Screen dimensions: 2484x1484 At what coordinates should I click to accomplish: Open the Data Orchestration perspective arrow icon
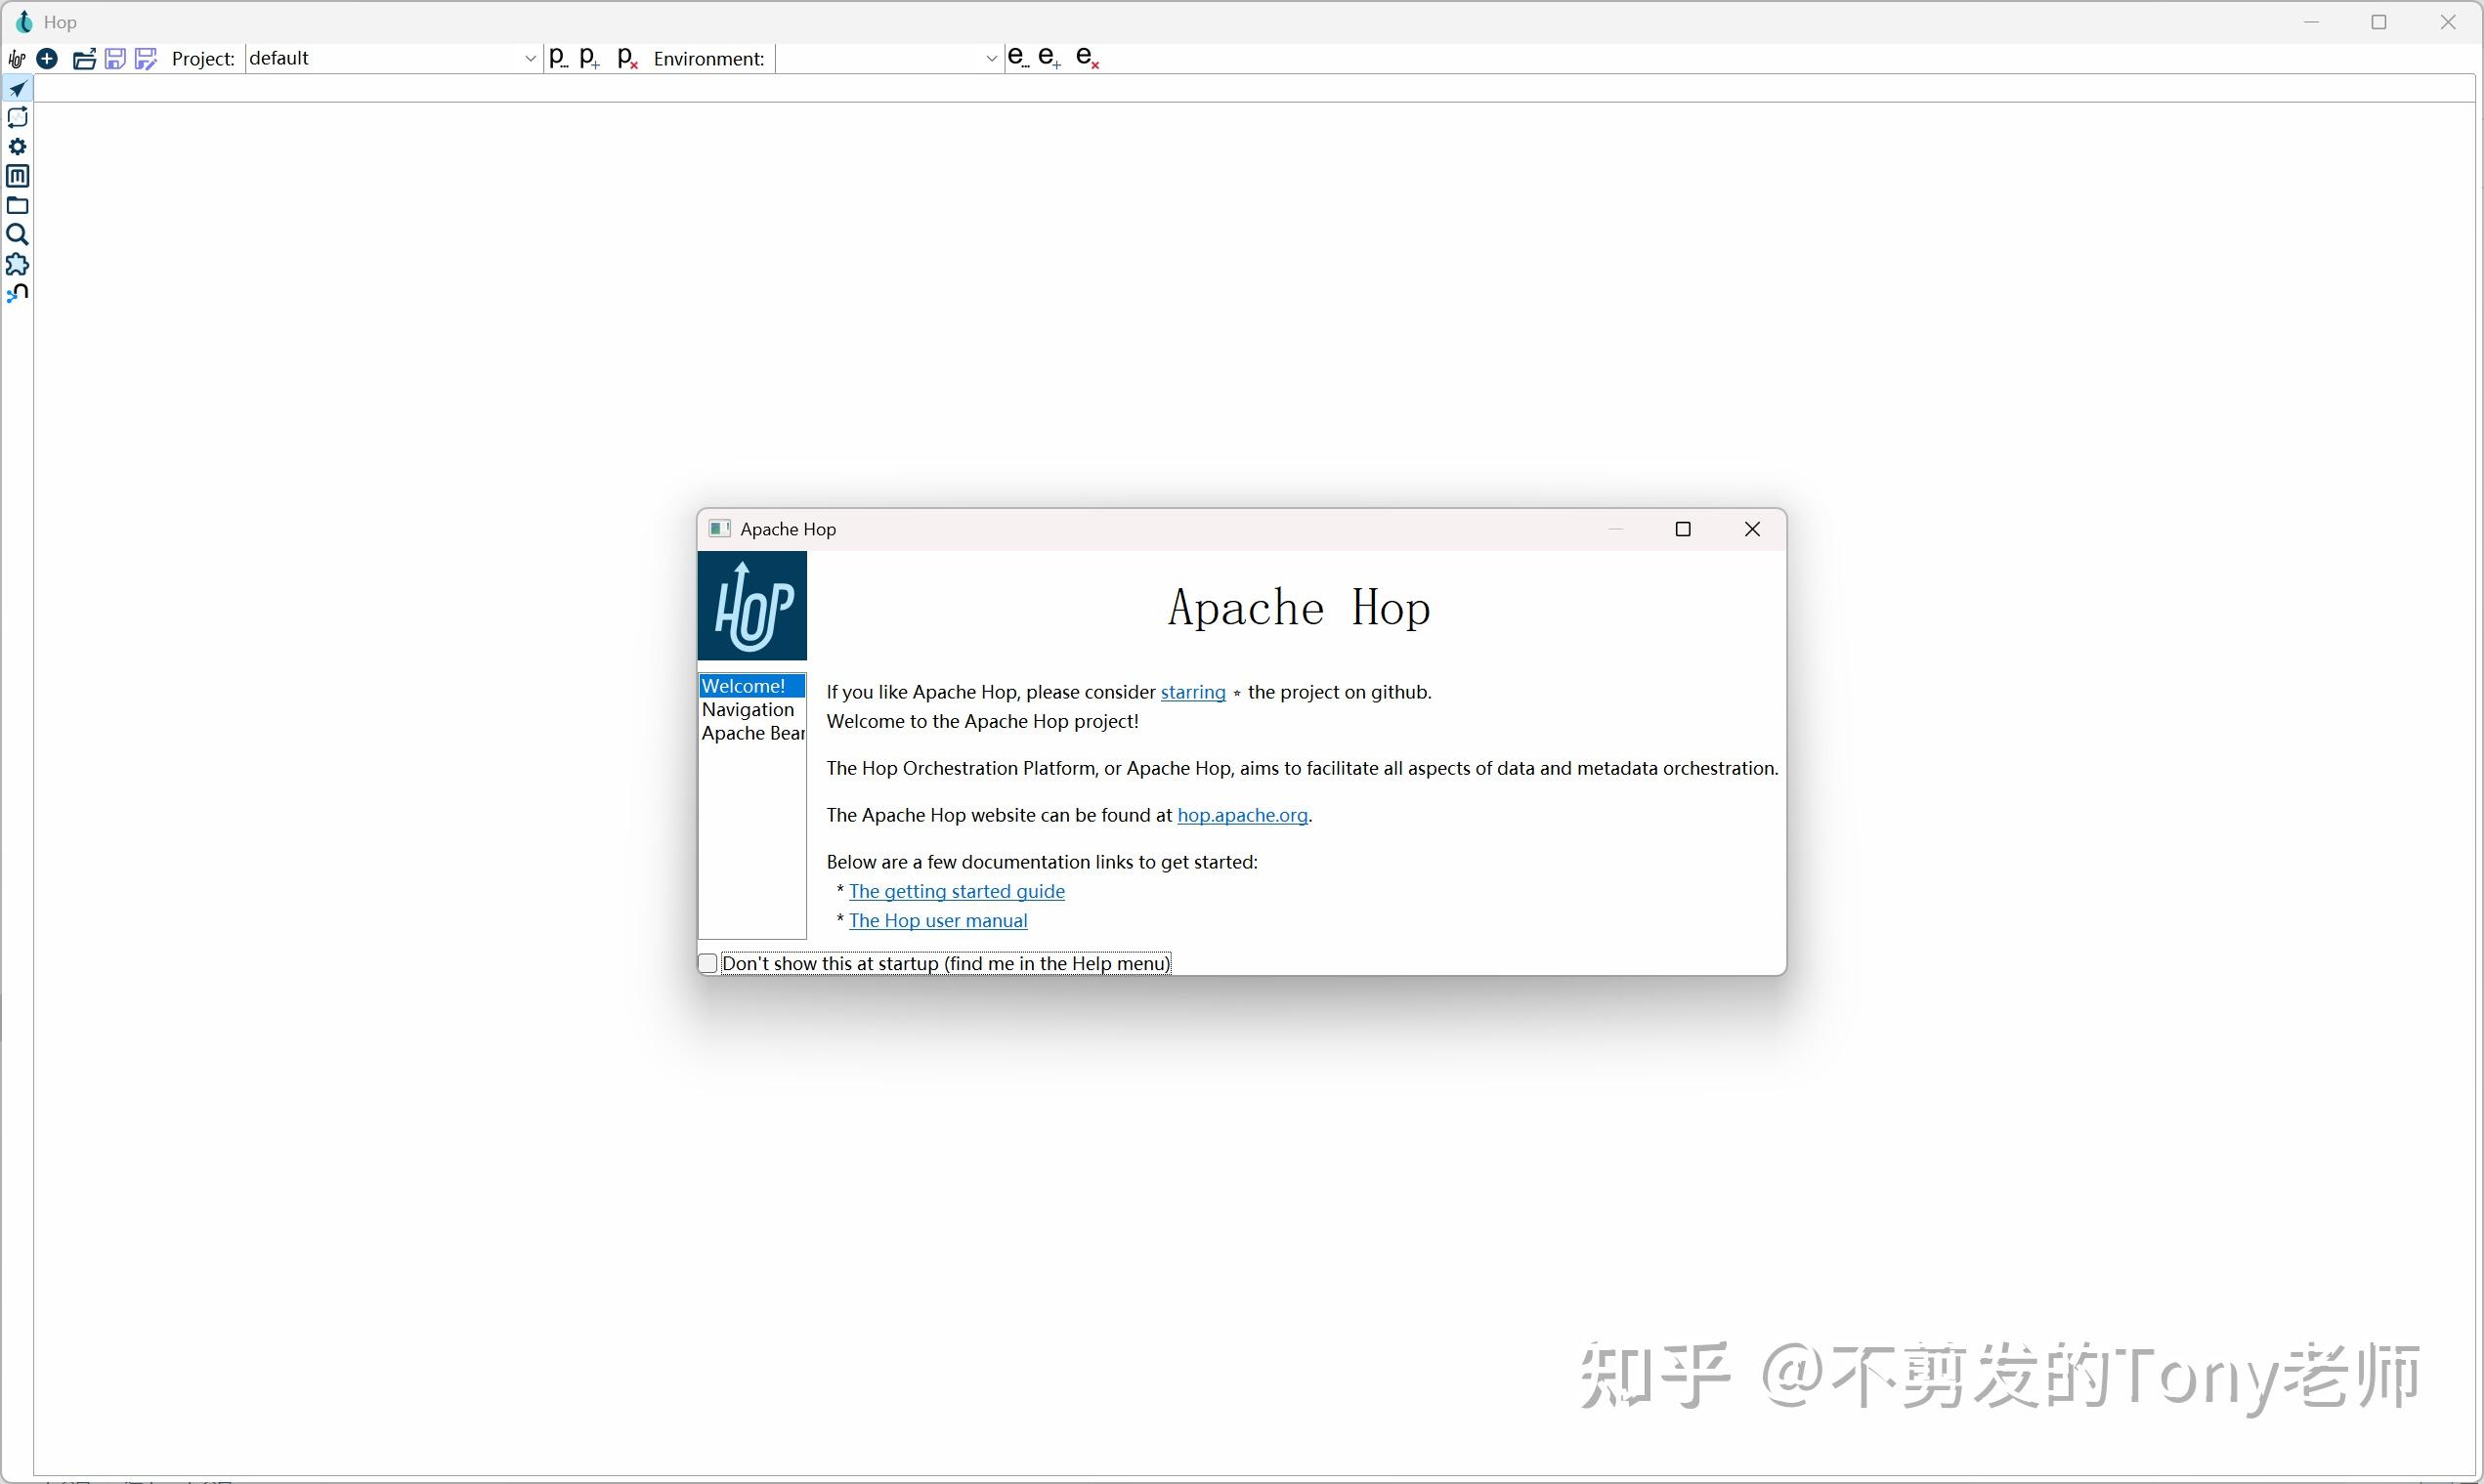18,89
